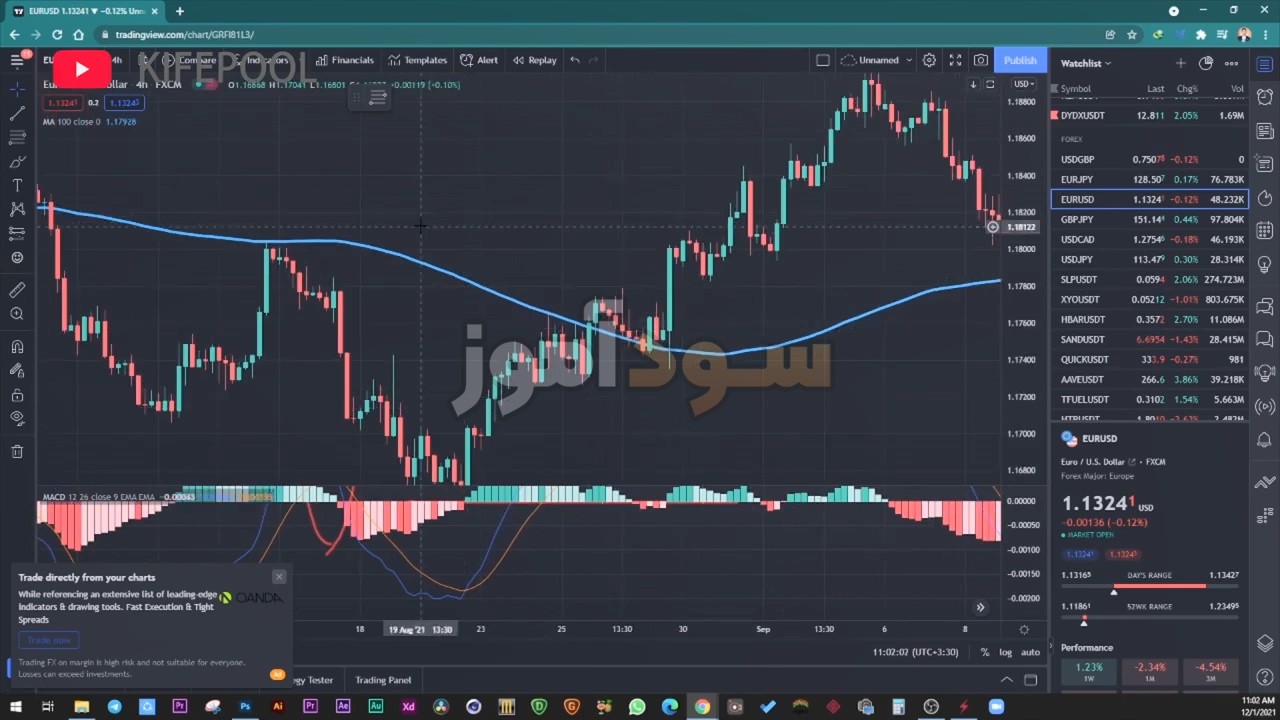Click the browser address bar URL
The height and width of the screenshot is (720, 1280).
[x=184, y=35]
